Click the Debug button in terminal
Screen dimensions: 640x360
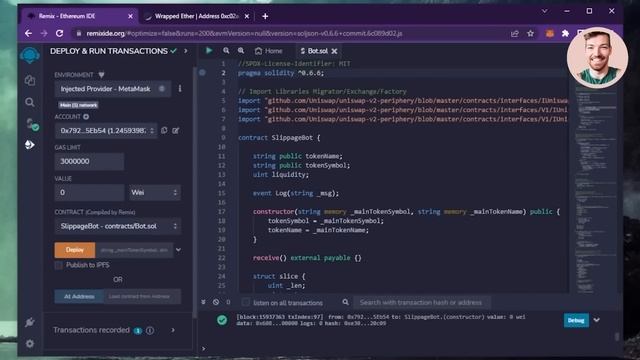point(576,320)
